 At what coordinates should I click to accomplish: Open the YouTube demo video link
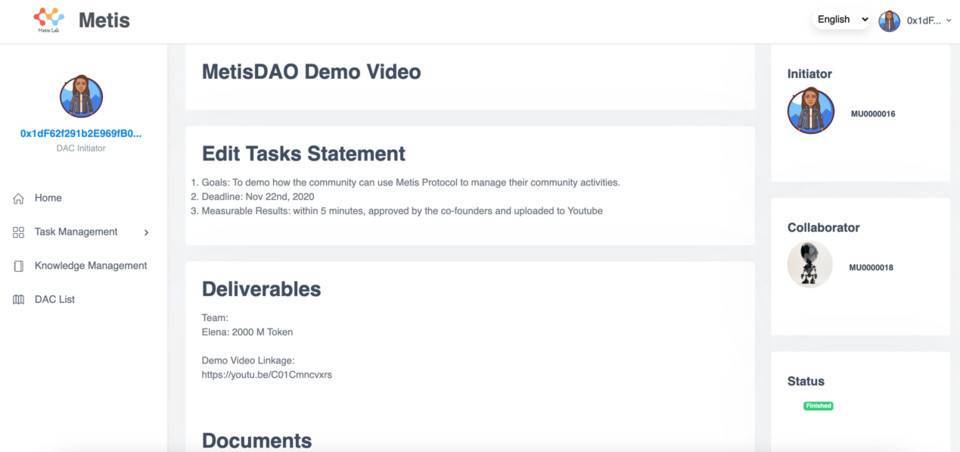coord(267,374)
